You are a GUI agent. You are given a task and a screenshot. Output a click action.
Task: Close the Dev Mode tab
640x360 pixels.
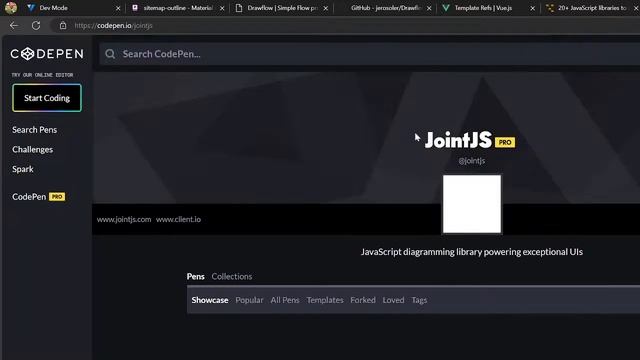(x=118, y=8)
